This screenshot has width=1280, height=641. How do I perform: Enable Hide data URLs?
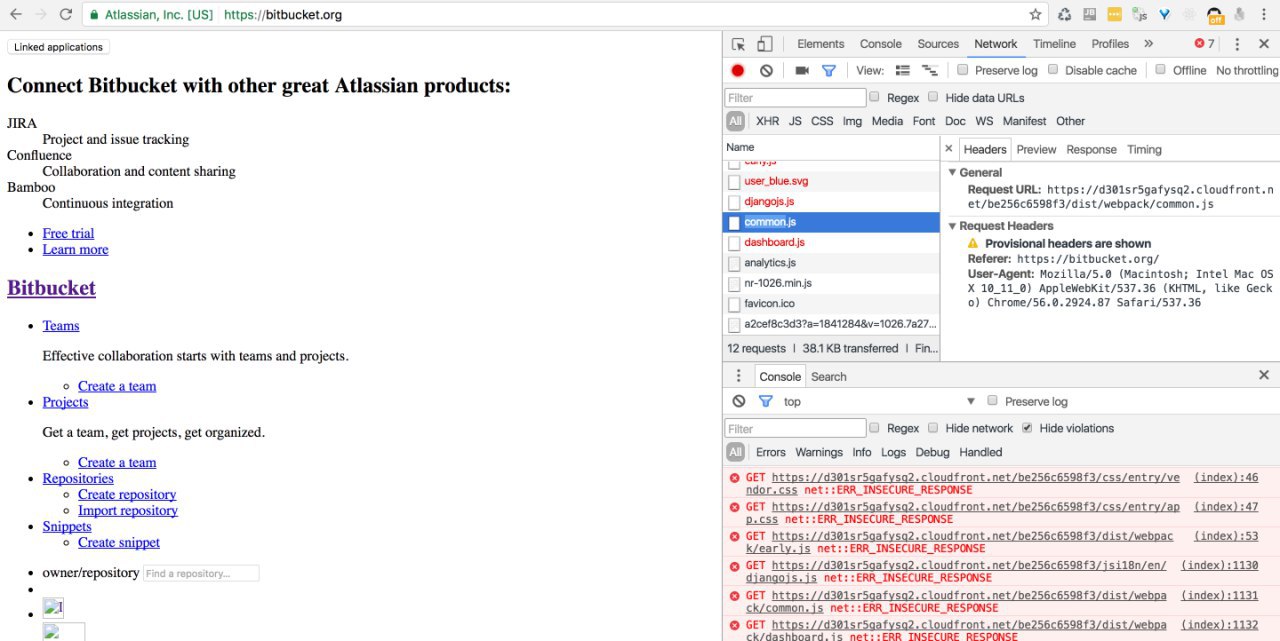933,97
